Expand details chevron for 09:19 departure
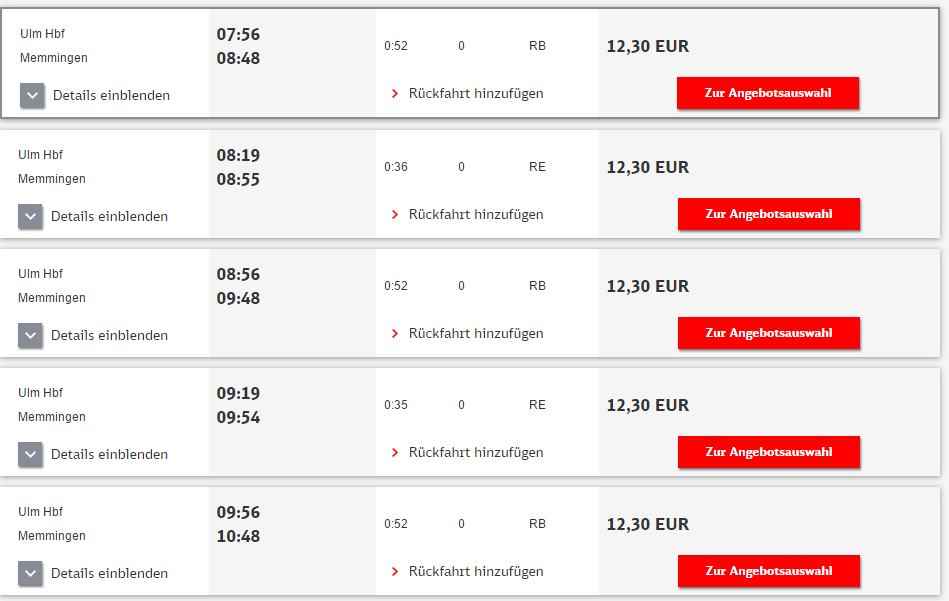The width and height of the screenshot is (949, 601). (x=30, y=455)
